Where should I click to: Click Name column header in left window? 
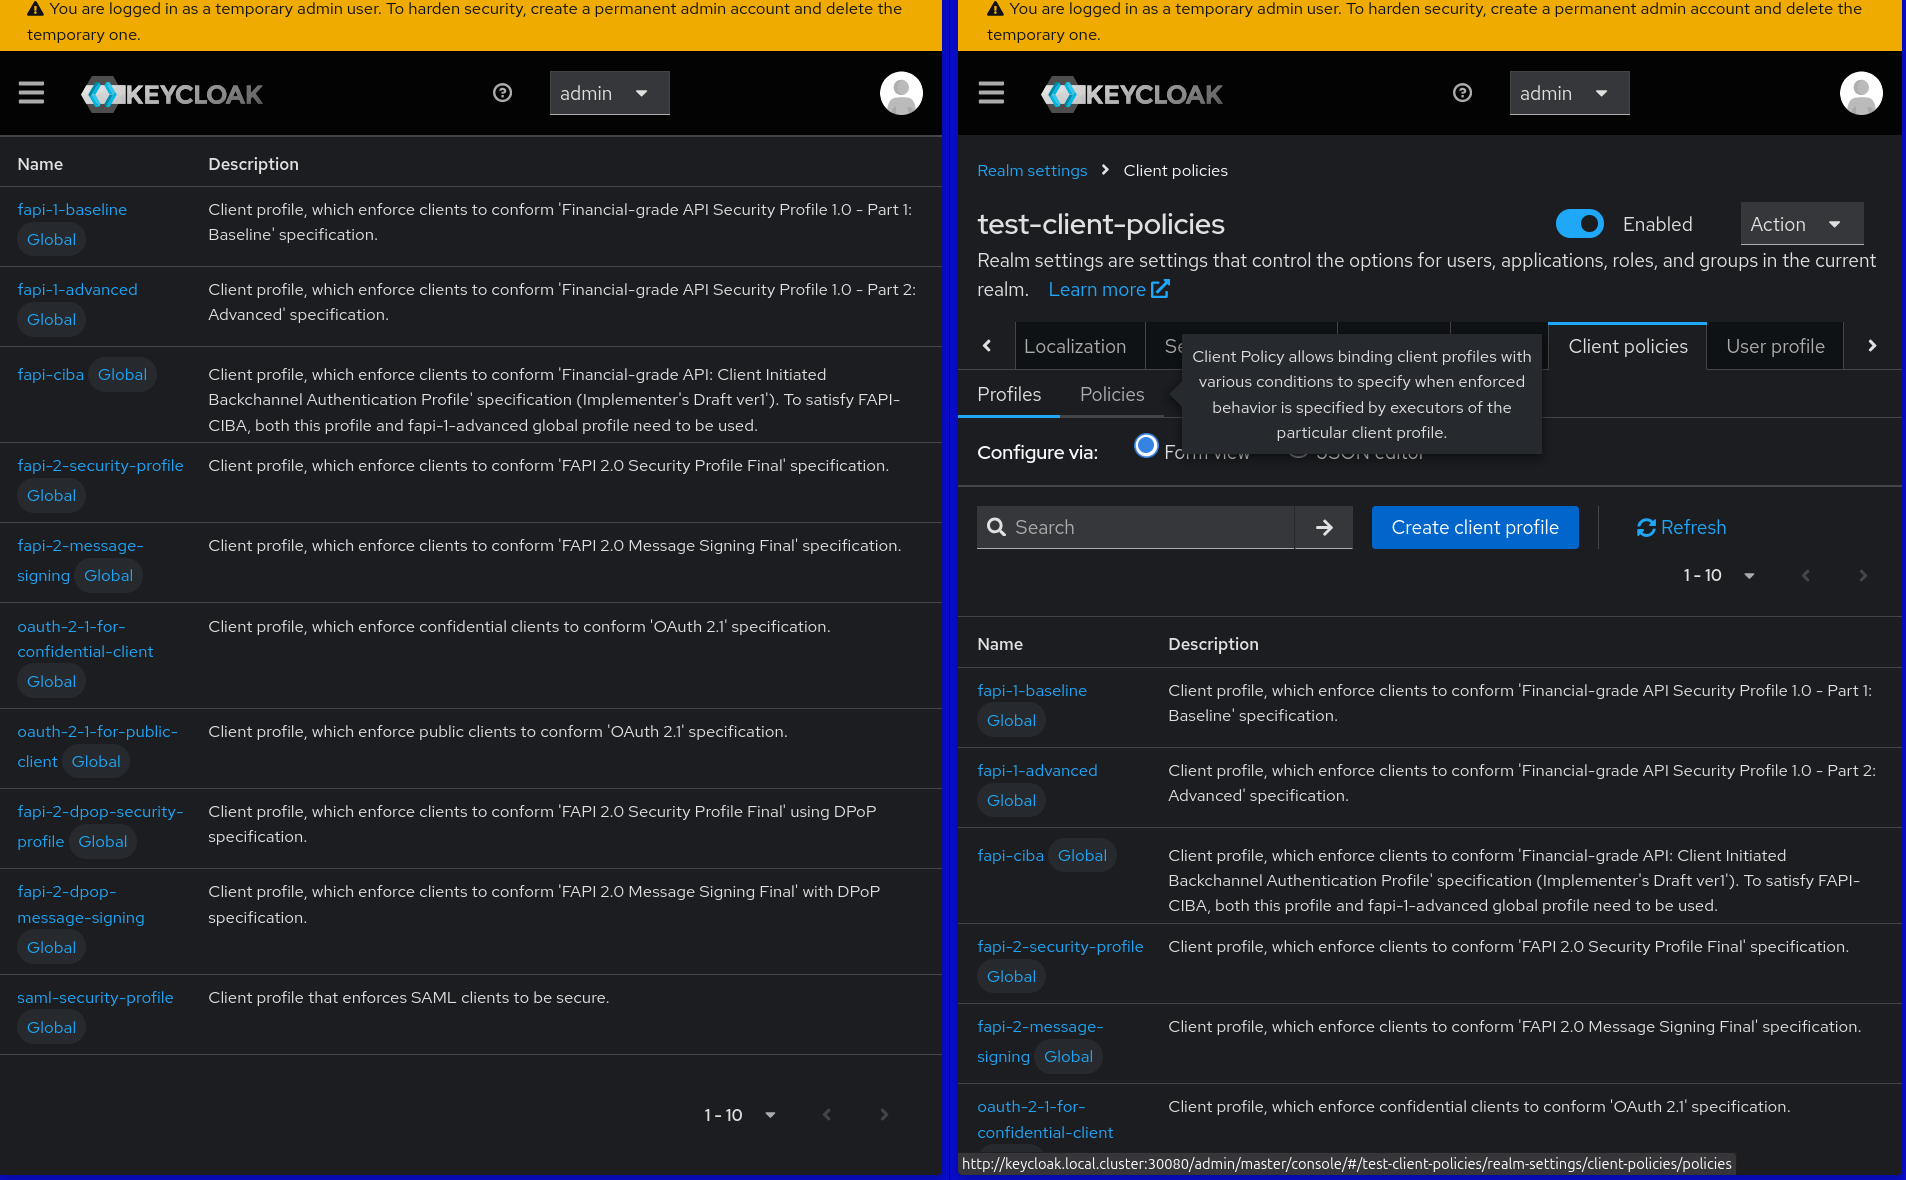[40, 164]
